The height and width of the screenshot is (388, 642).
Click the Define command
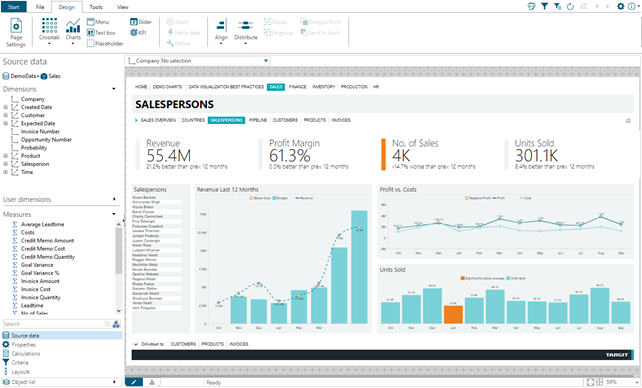coord(179,43)
